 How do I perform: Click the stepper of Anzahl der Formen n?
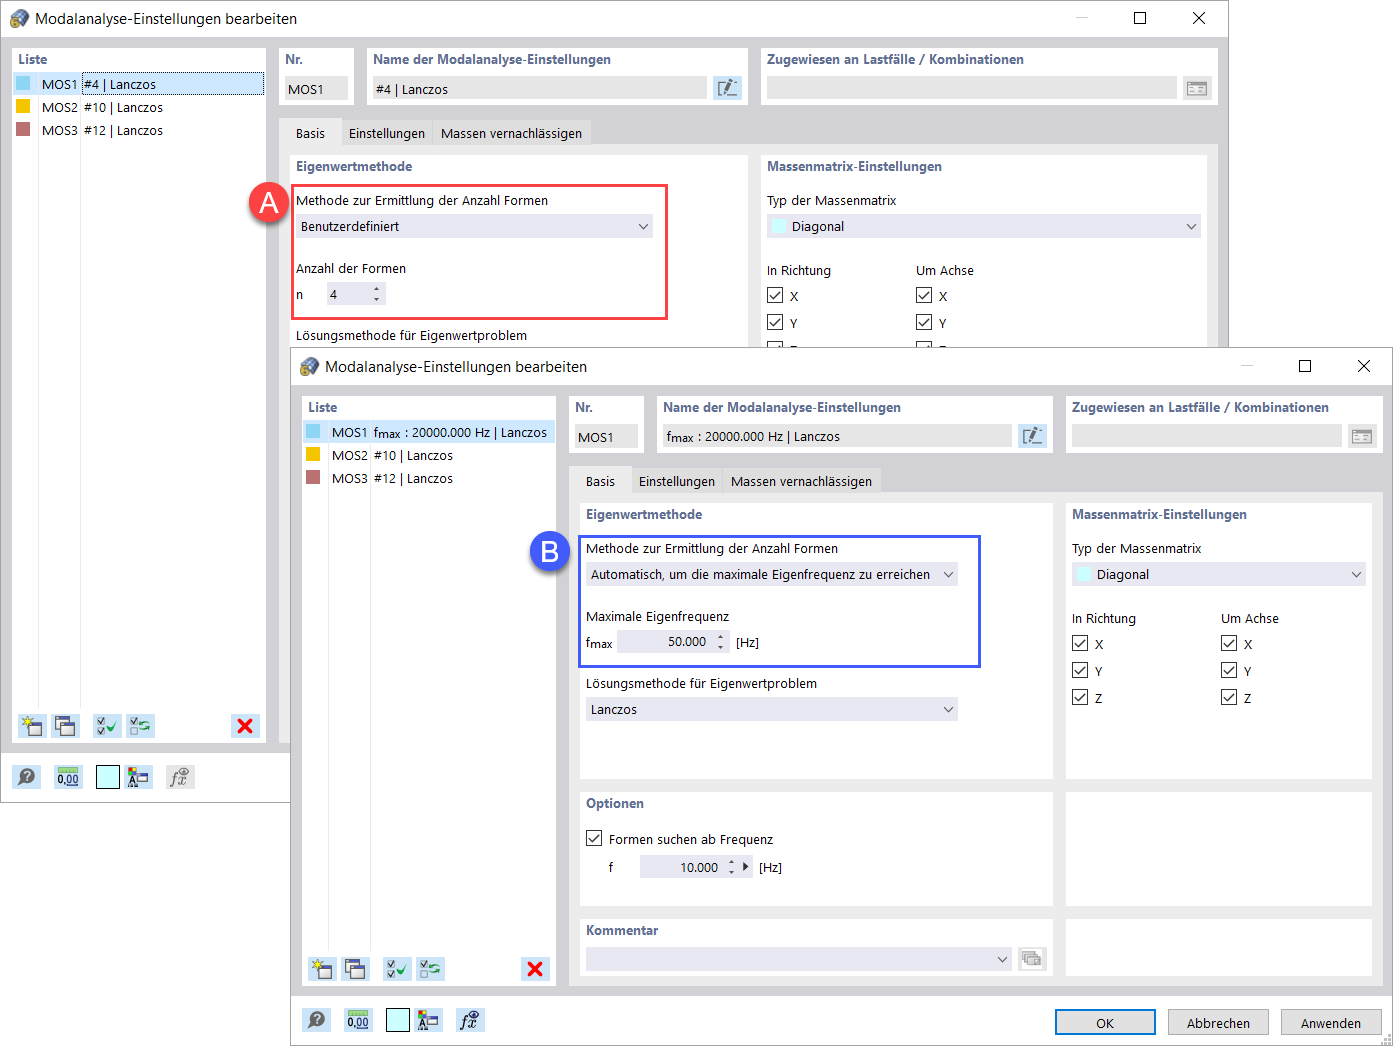[376, 294]
